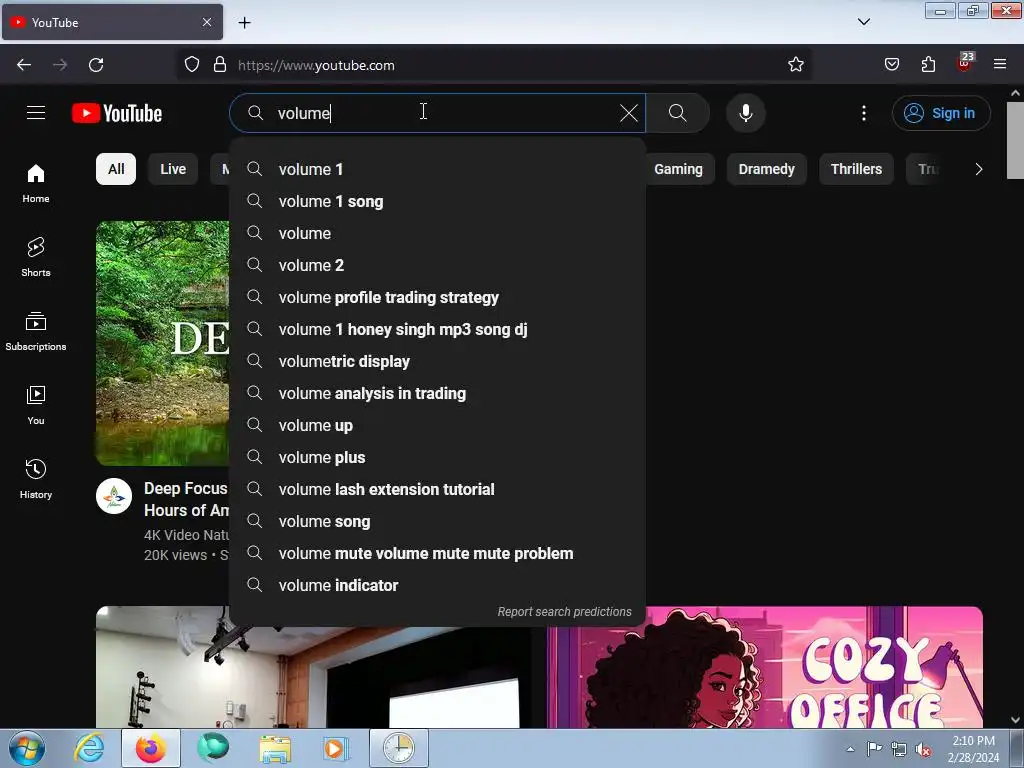Open Windows Media Player from taskbar

(x=336, y=748)
